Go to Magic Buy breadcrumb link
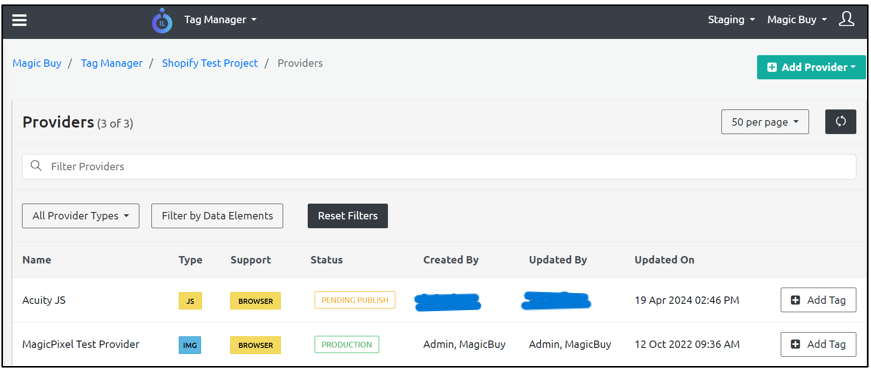 pos(37,63)
